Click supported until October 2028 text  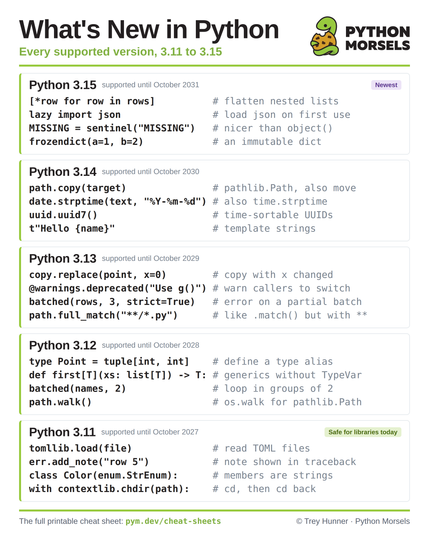click(150, 345)
